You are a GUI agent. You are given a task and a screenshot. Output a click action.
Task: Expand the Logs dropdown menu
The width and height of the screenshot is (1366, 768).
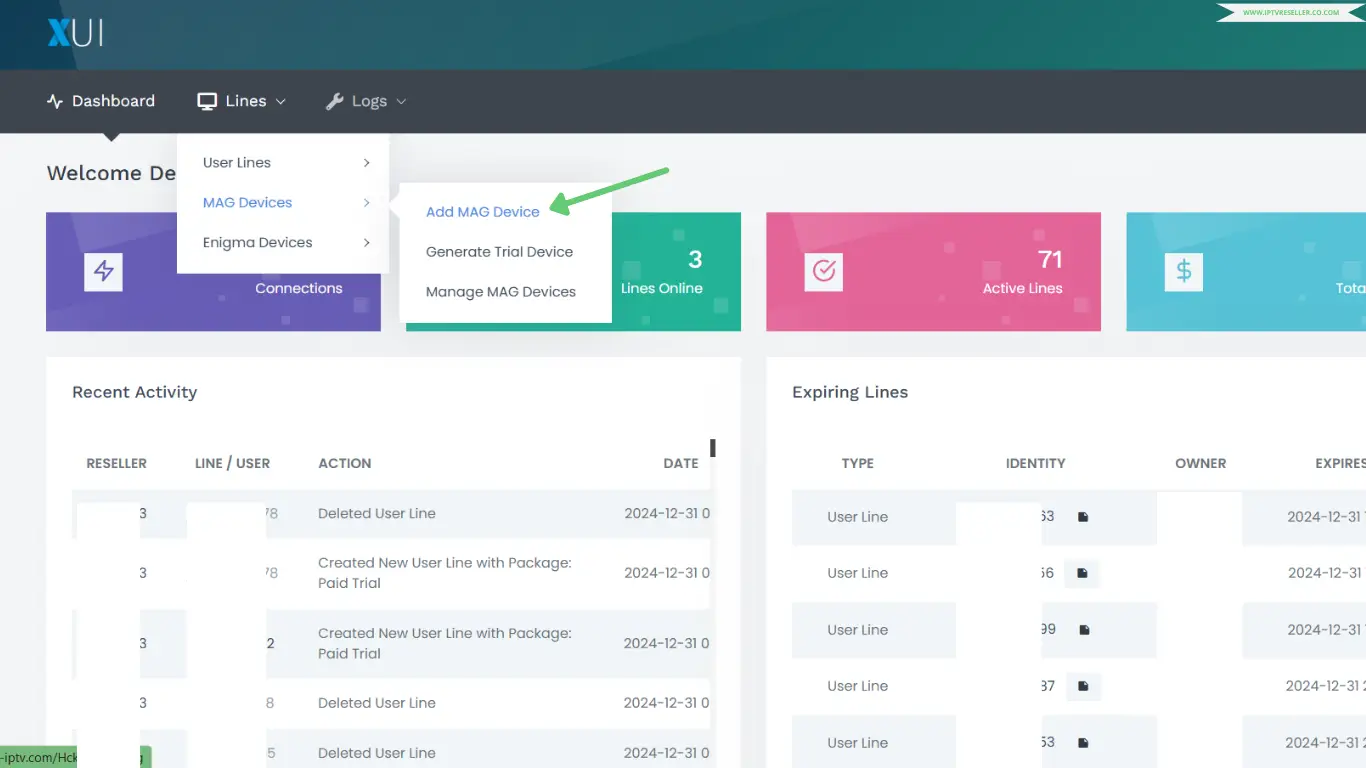(x=367, y=101)
